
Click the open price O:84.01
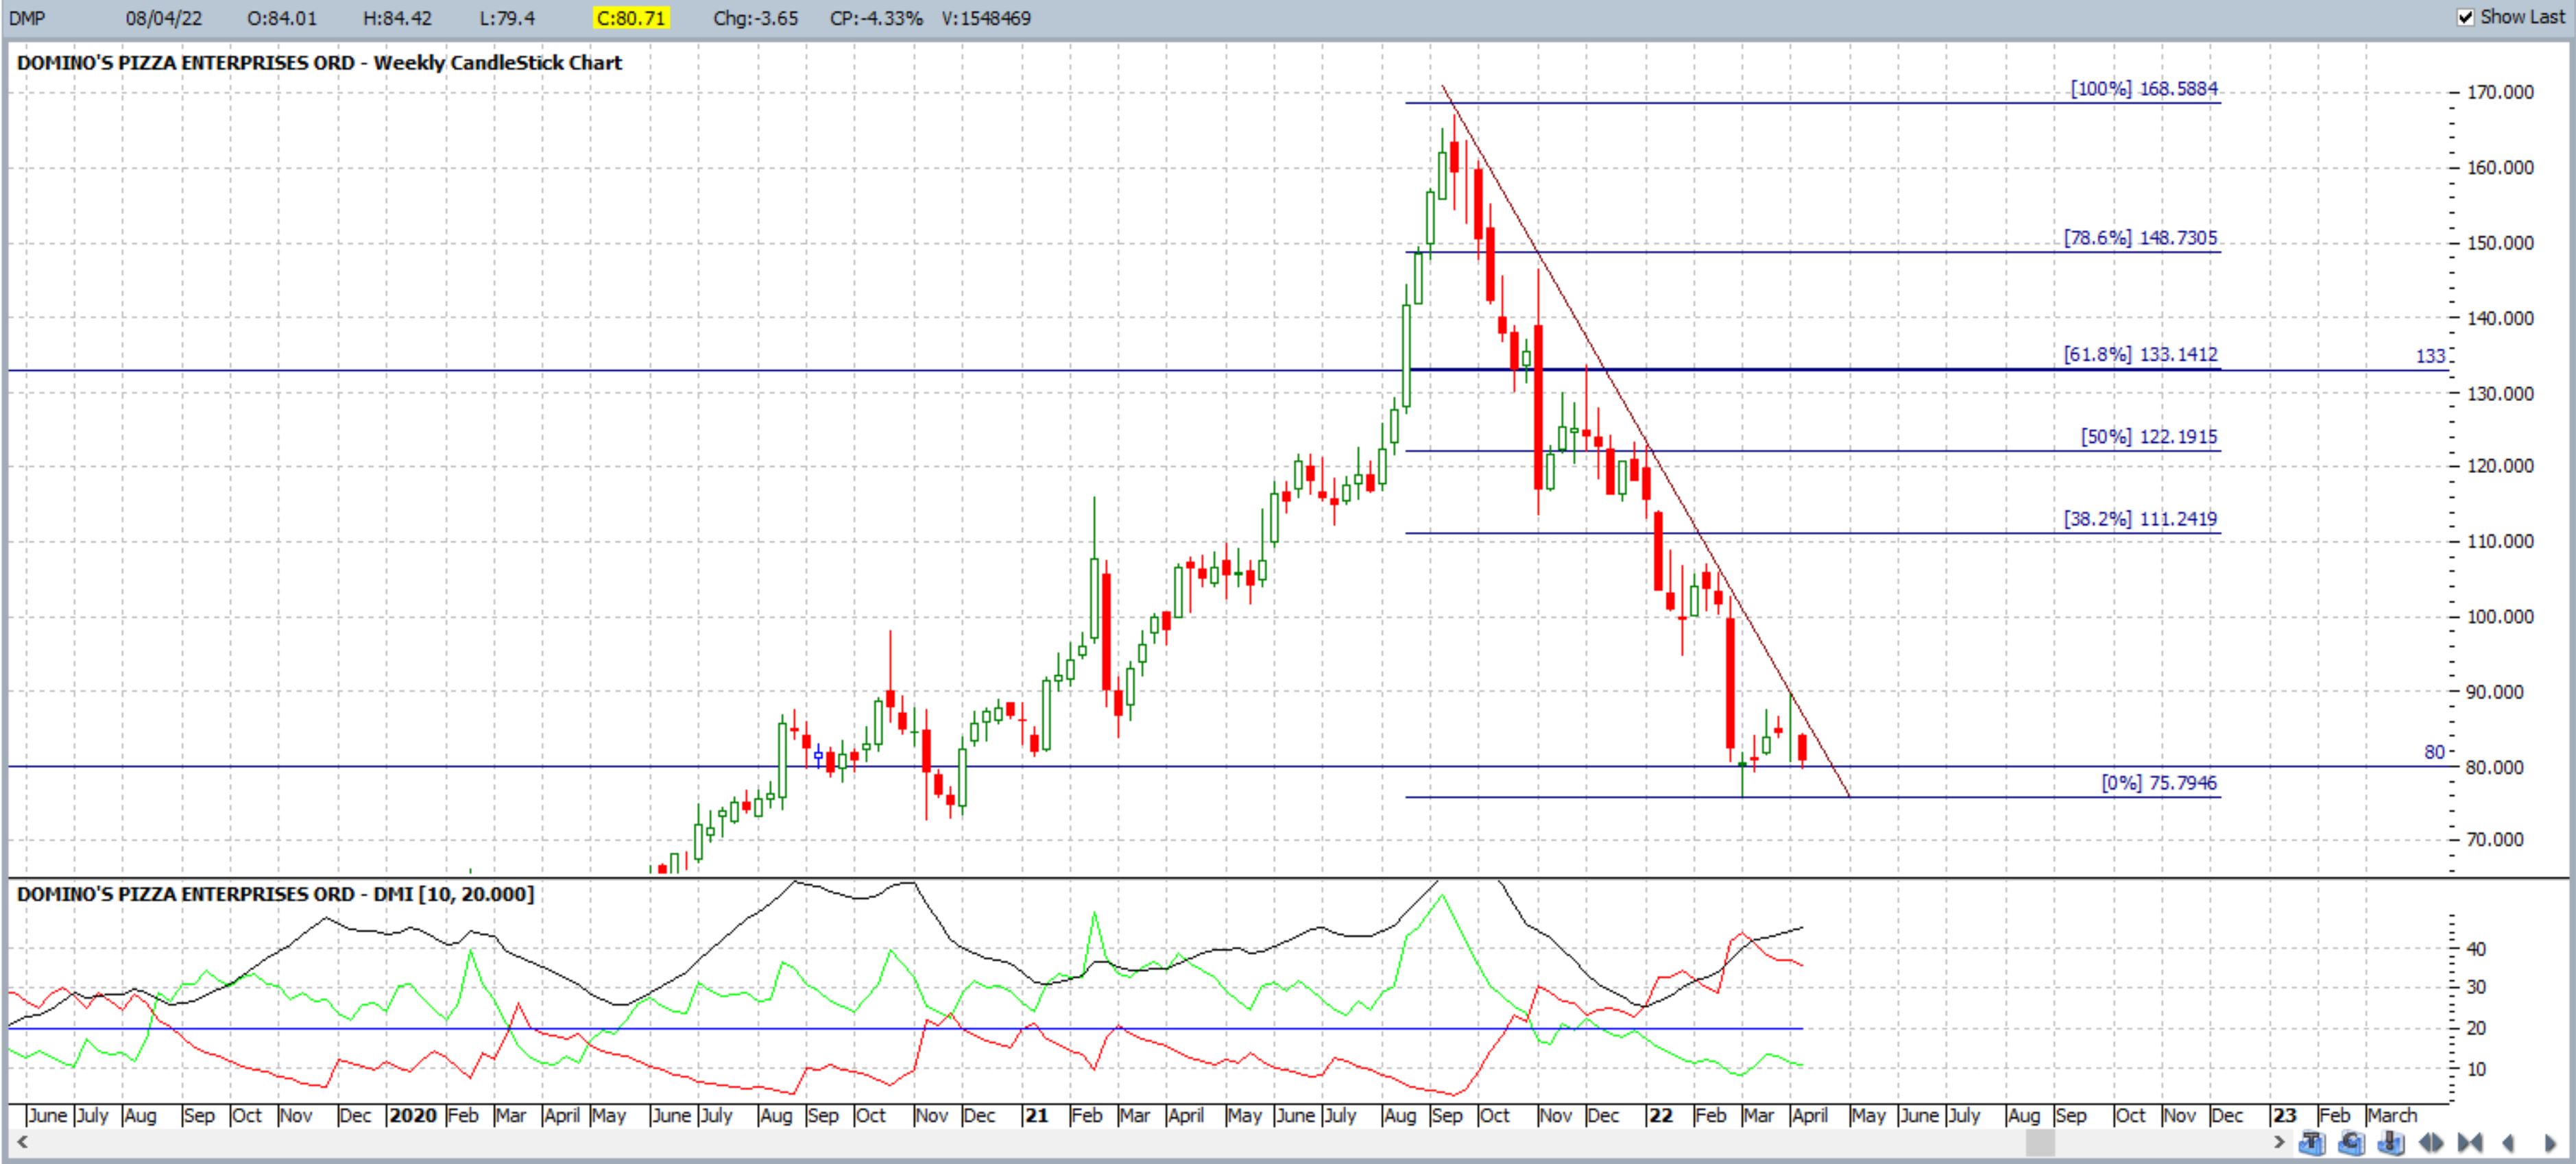(282, 18)
